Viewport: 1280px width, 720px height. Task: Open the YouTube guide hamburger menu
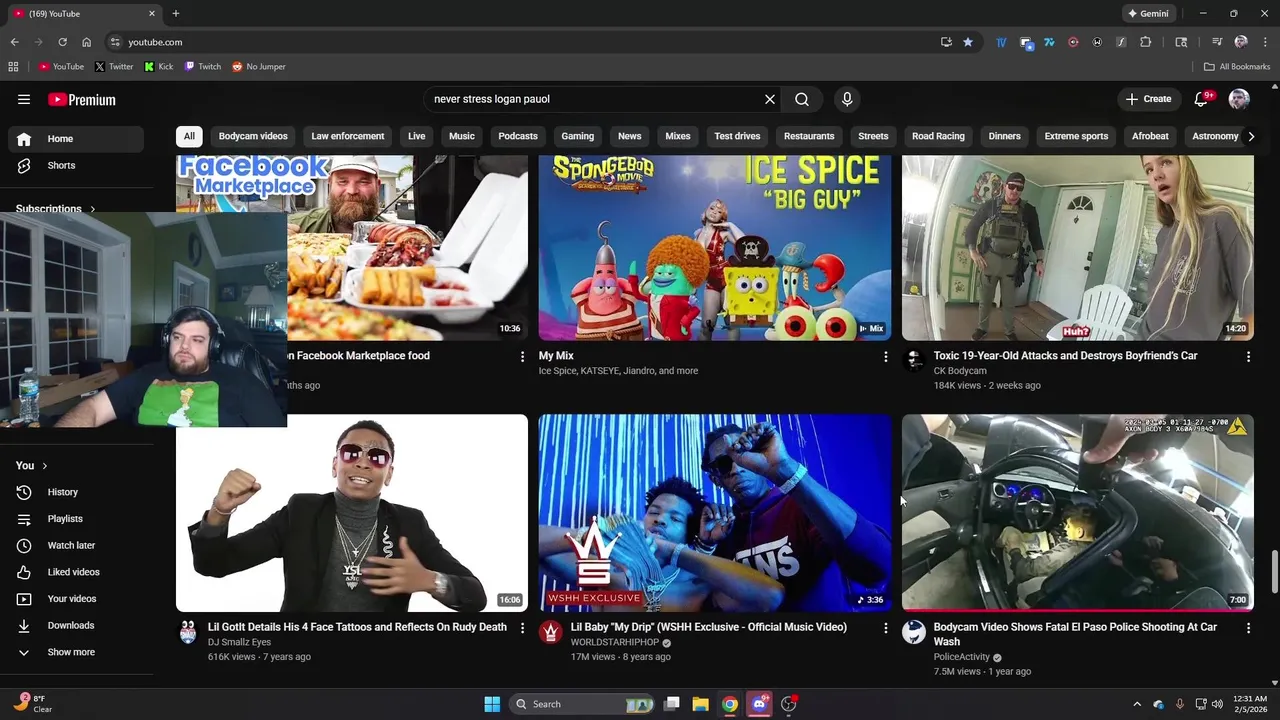pos(24,99)
